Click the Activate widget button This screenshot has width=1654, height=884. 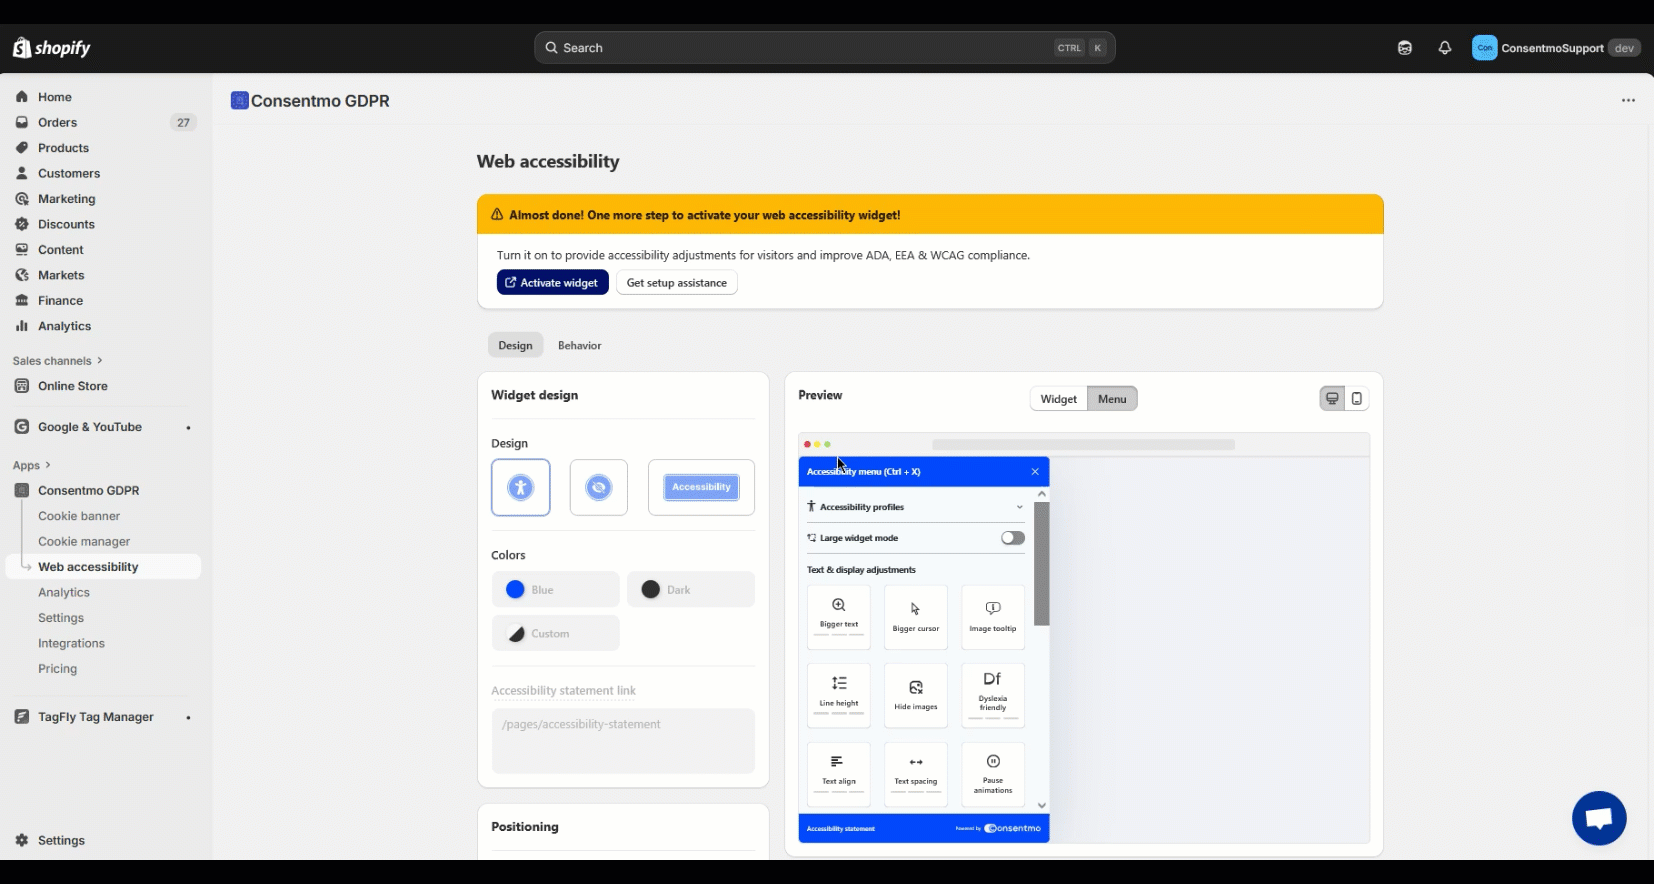pos(552,283)
